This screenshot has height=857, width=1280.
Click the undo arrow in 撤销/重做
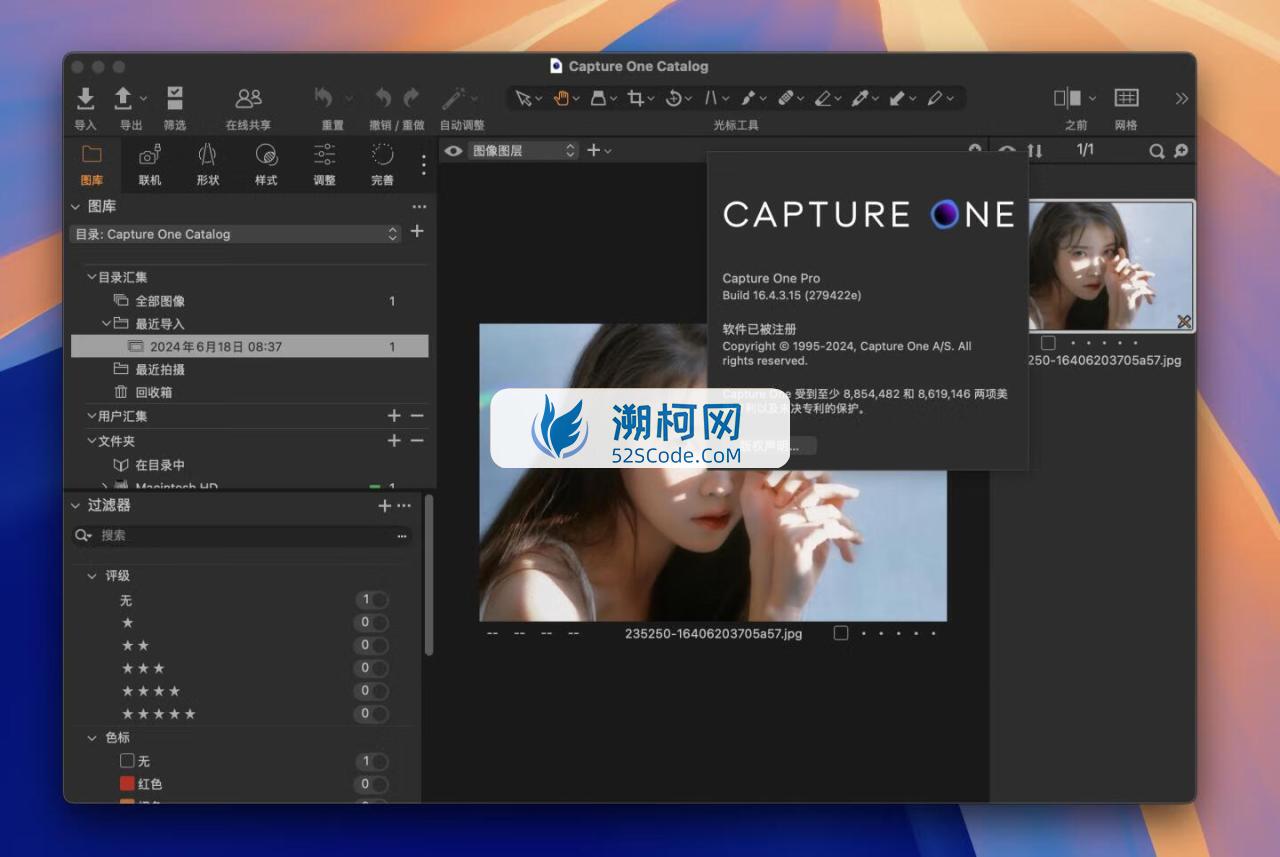coord(383,98)
